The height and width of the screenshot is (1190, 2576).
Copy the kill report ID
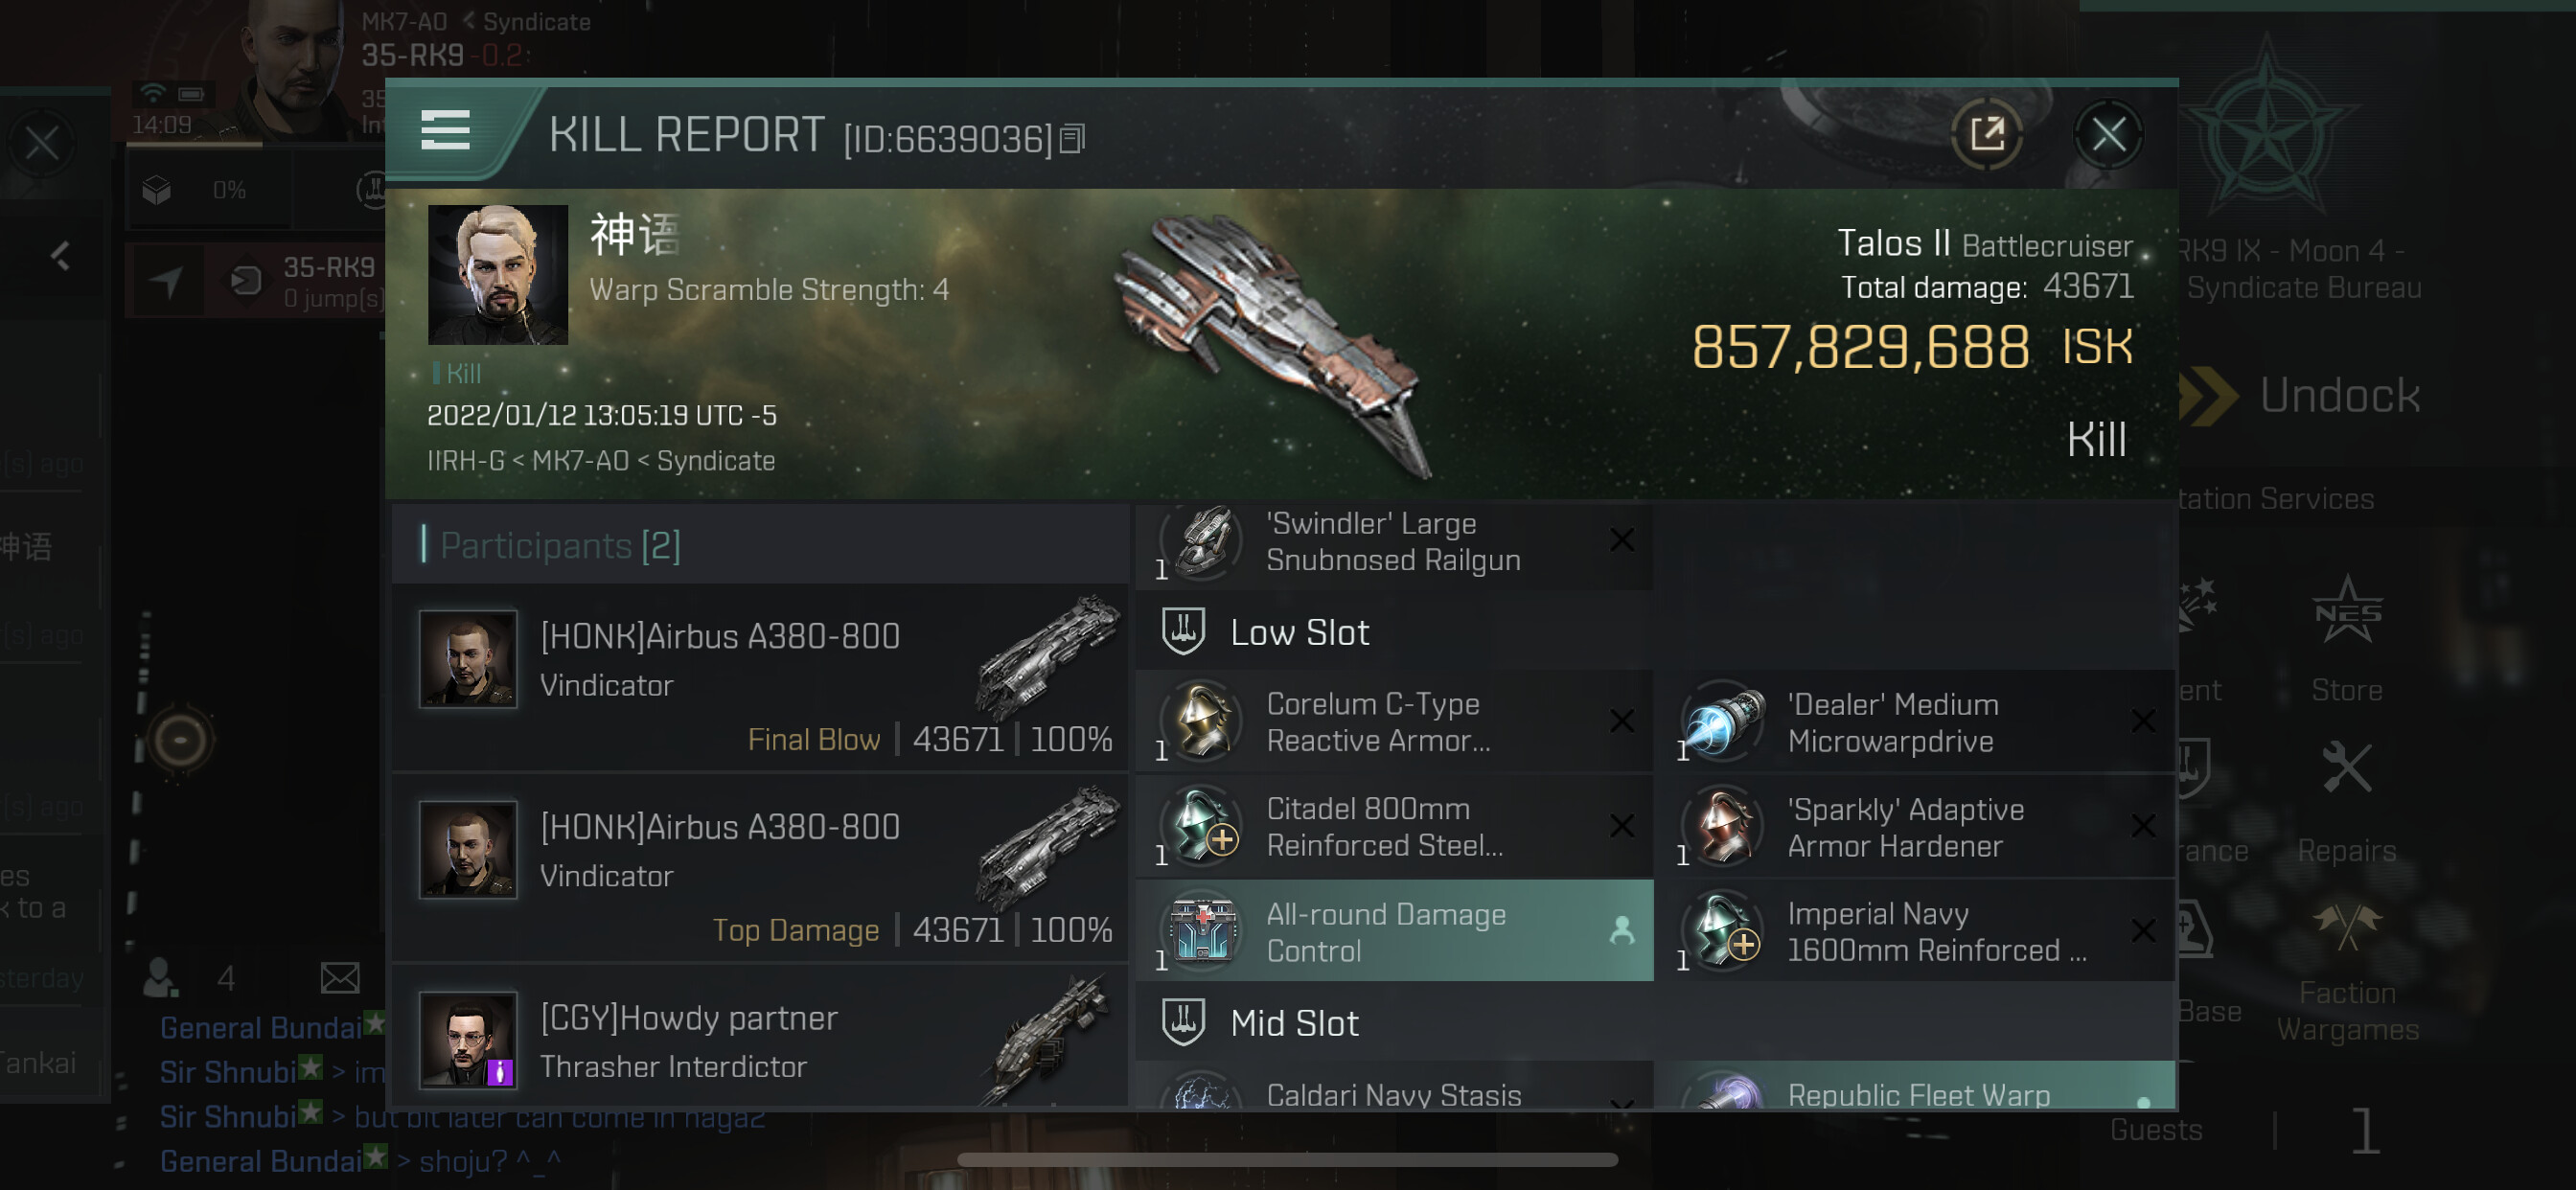(x=1072, y=138)
